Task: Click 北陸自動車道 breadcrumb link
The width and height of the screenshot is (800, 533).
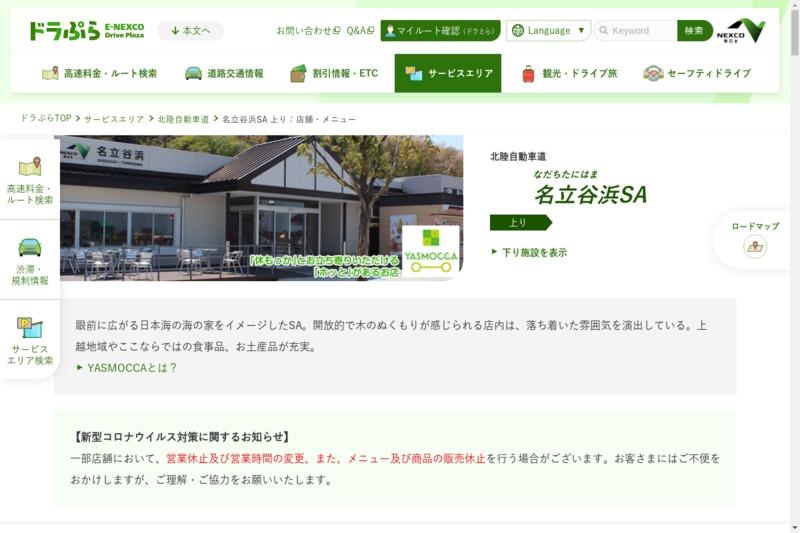Action: tap(183, 119)
